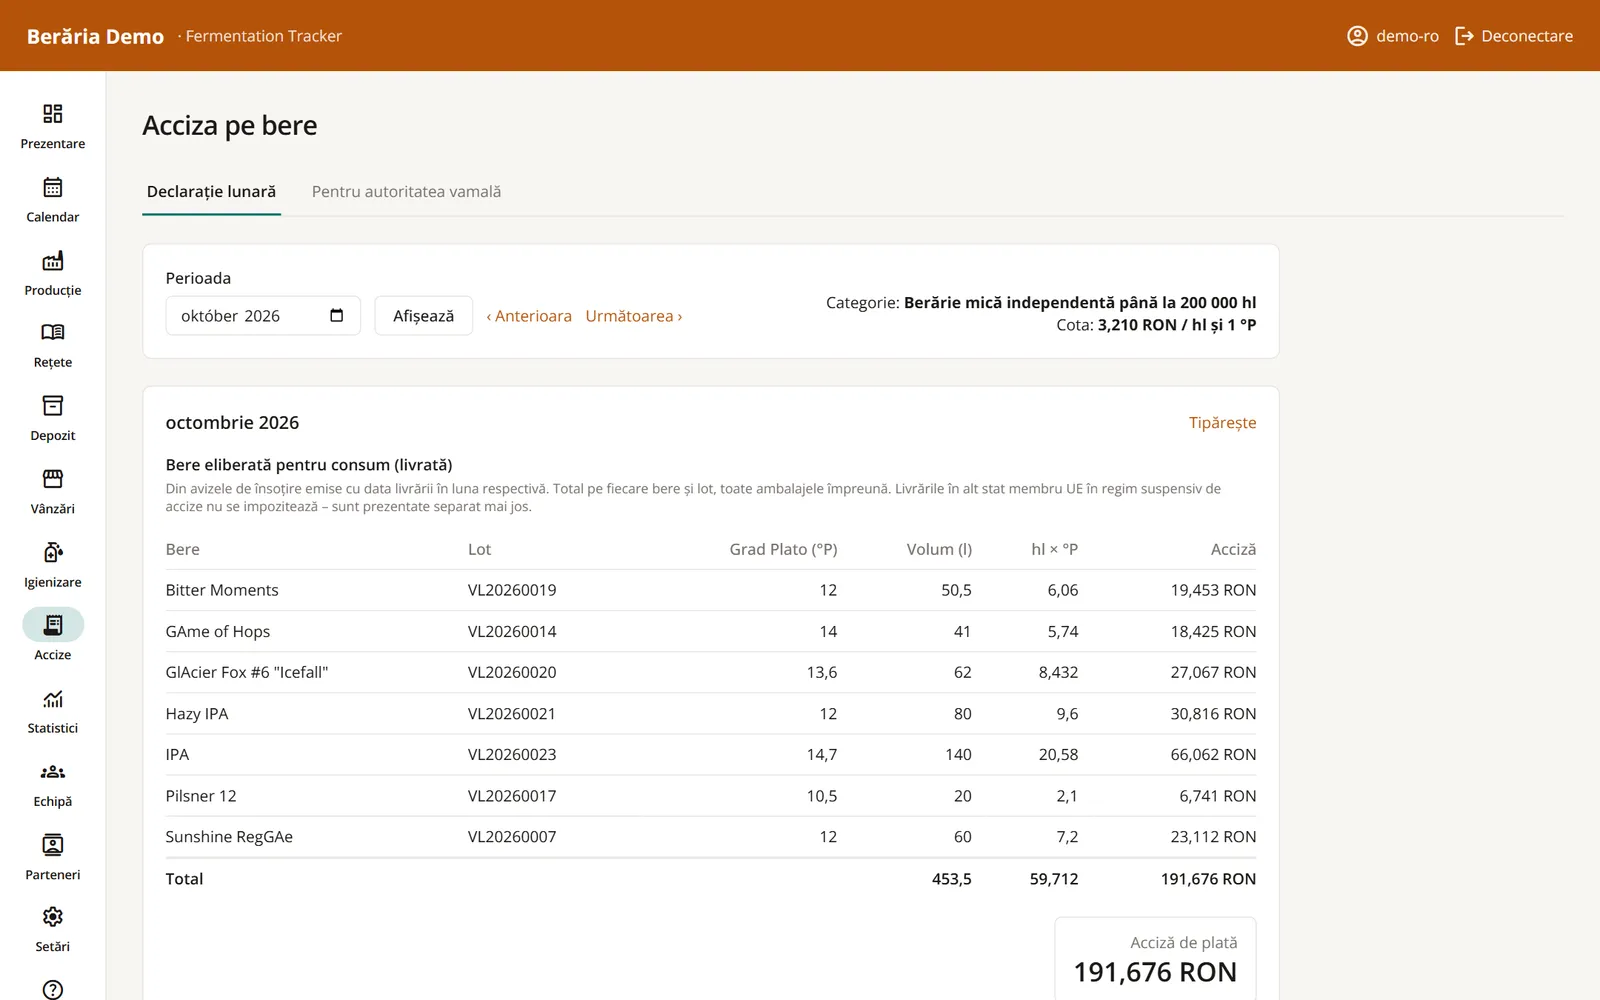
Task: Click the 66,062 RON excise value
Action: pyautogui.click(x=1213, y=755)
